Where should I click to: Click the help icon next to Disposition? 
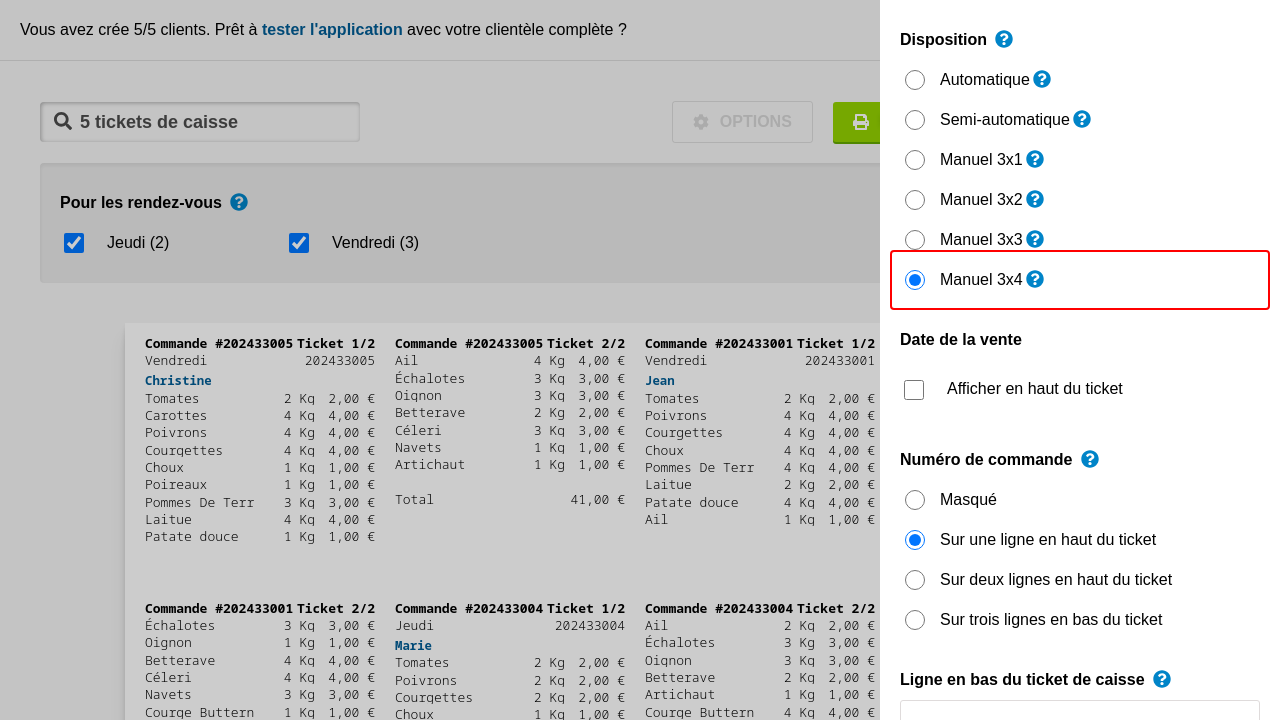click(x=1004, y=39)
